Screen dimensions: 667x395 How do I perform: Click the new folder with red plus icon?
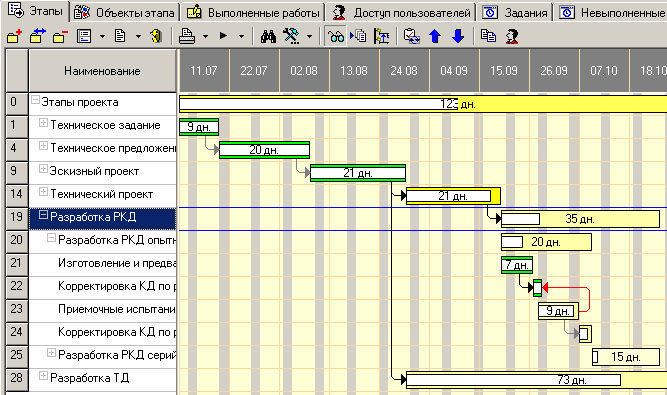pyautogui.click(x=14, y=37)
